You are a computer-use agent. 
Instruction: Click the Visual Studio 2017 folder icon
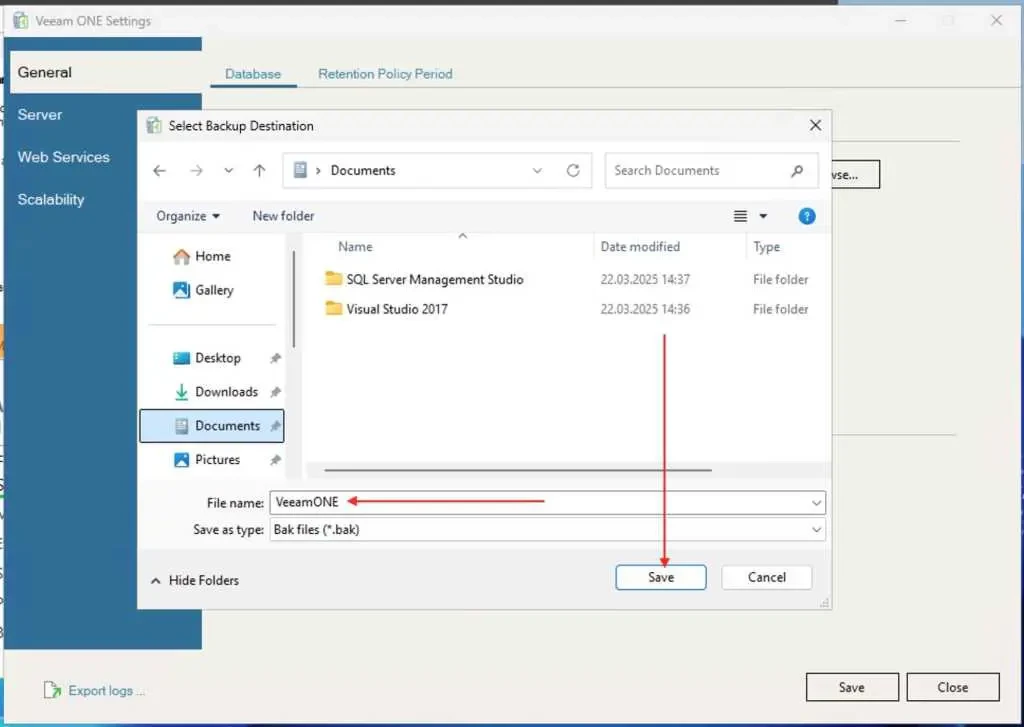334,308
